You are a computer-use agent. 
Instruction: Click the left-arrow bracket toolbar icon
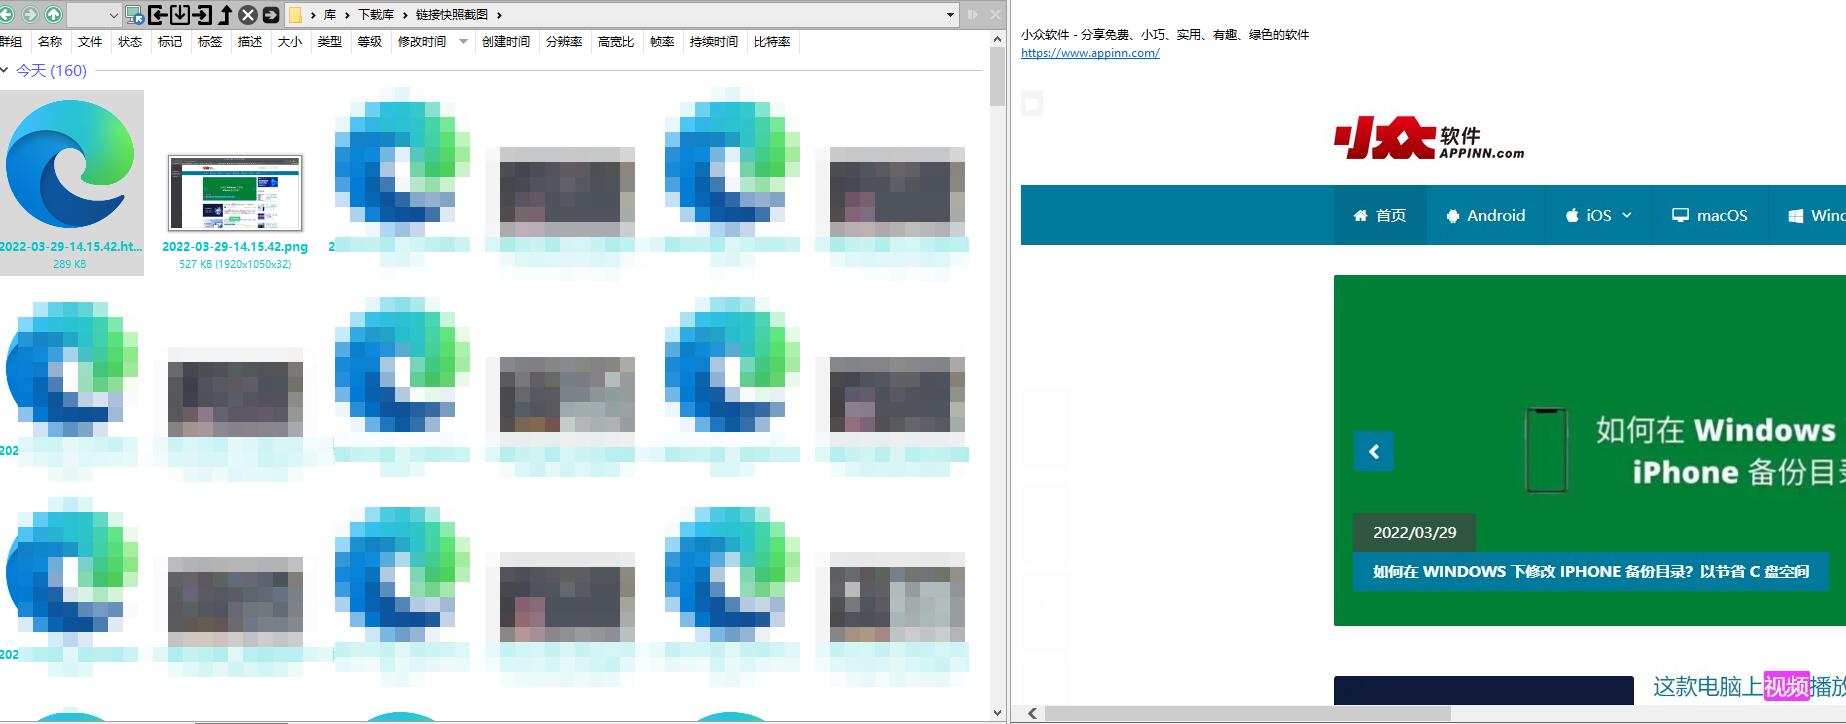point(158,14)
